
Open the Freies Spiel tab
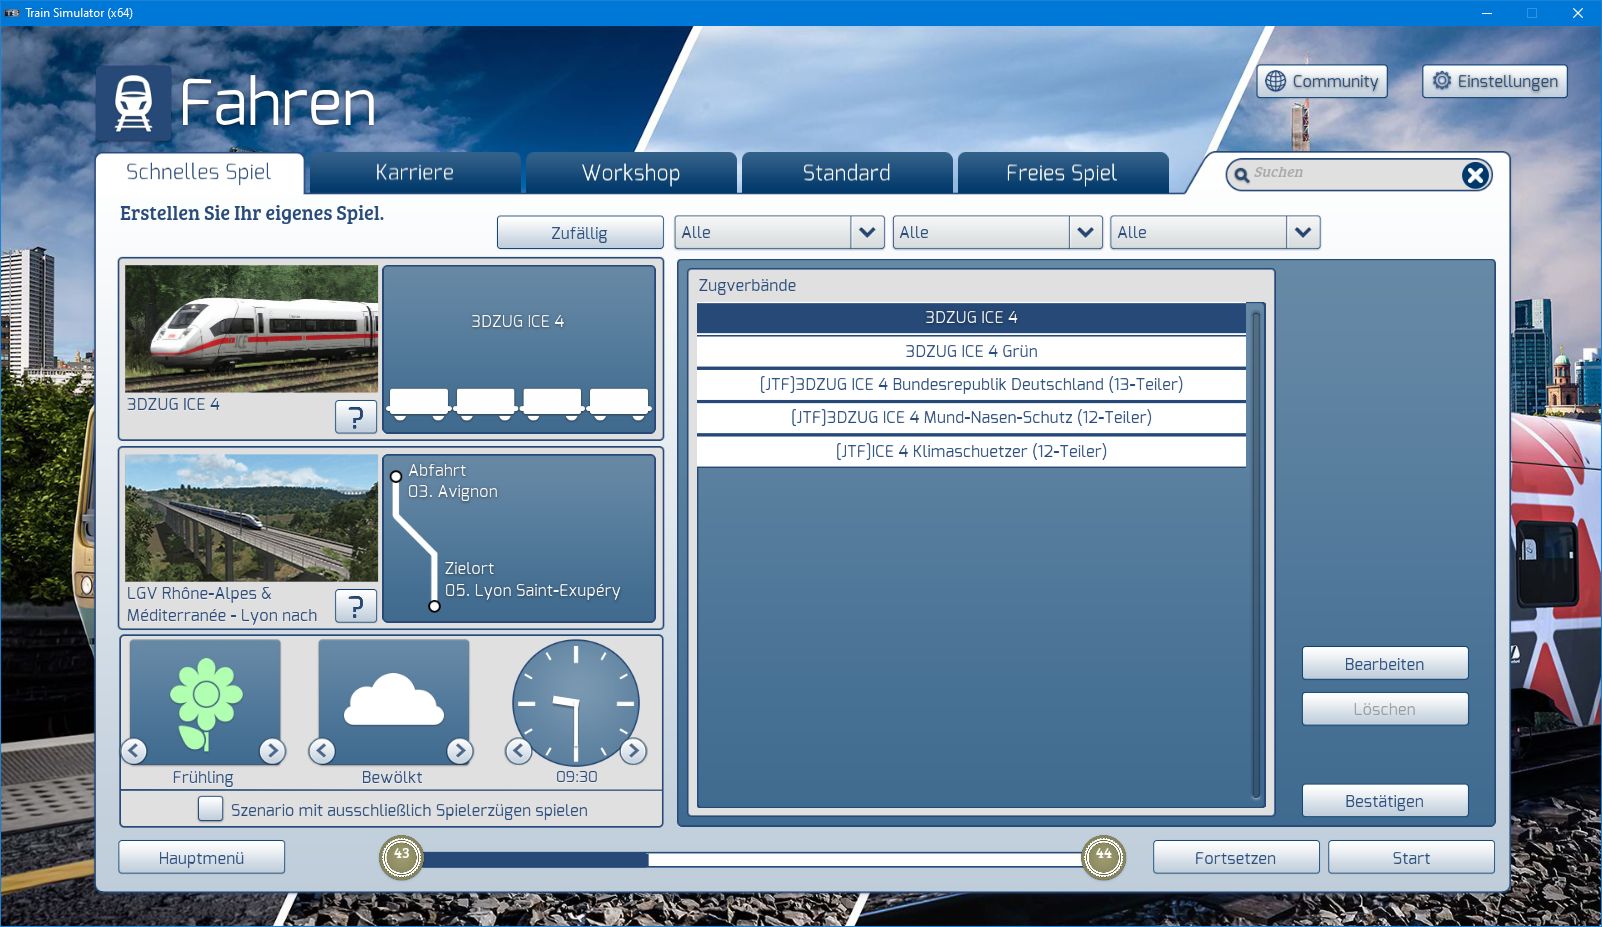coord(1062,173)
